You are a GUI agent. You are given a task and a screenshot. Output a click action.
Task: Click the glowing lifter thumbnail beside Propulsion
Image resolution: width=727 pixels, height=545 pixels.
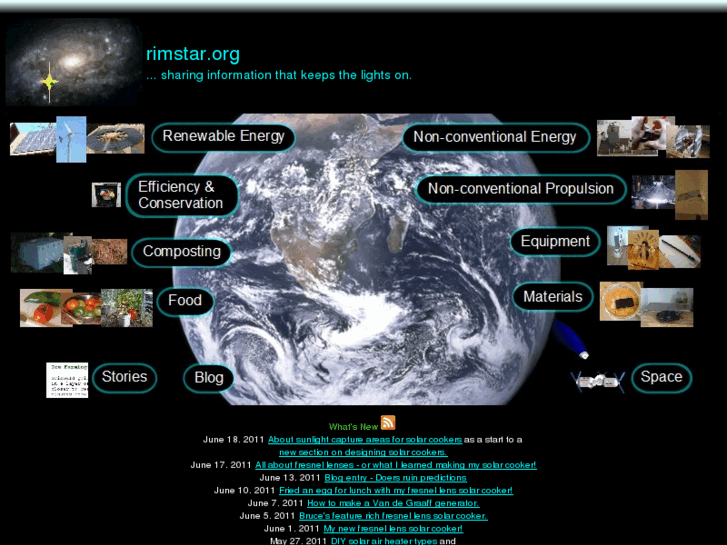click(x=653, y=192)
